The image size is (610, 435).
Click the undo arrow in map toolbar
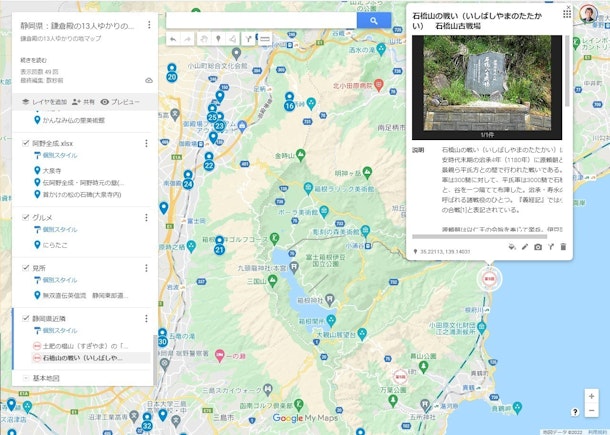[173, 39]
